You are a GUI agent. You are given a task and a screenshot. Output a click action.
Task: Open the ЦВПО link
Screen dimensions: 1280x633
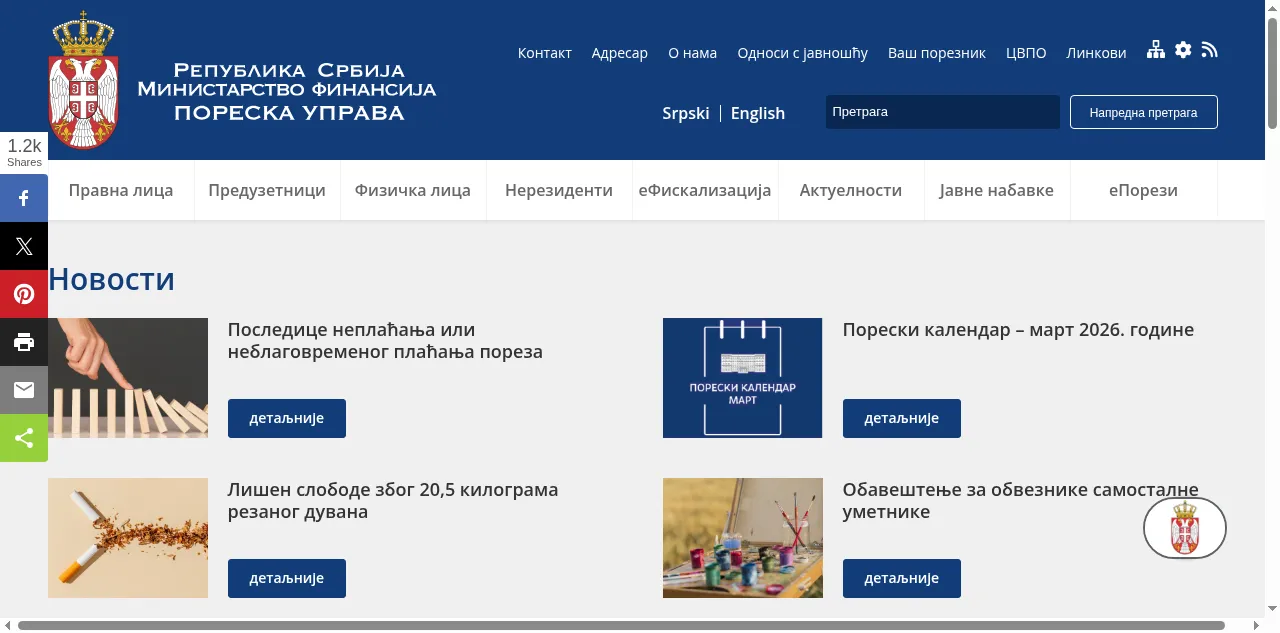1026,53
